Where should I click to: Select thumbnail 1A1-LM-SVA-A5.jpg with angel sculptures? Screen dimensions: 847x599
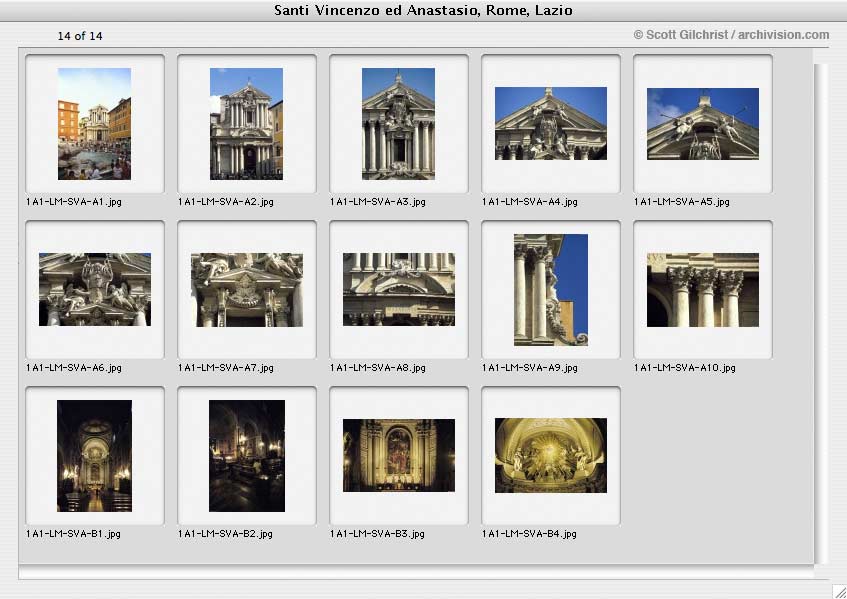[703, 124]
